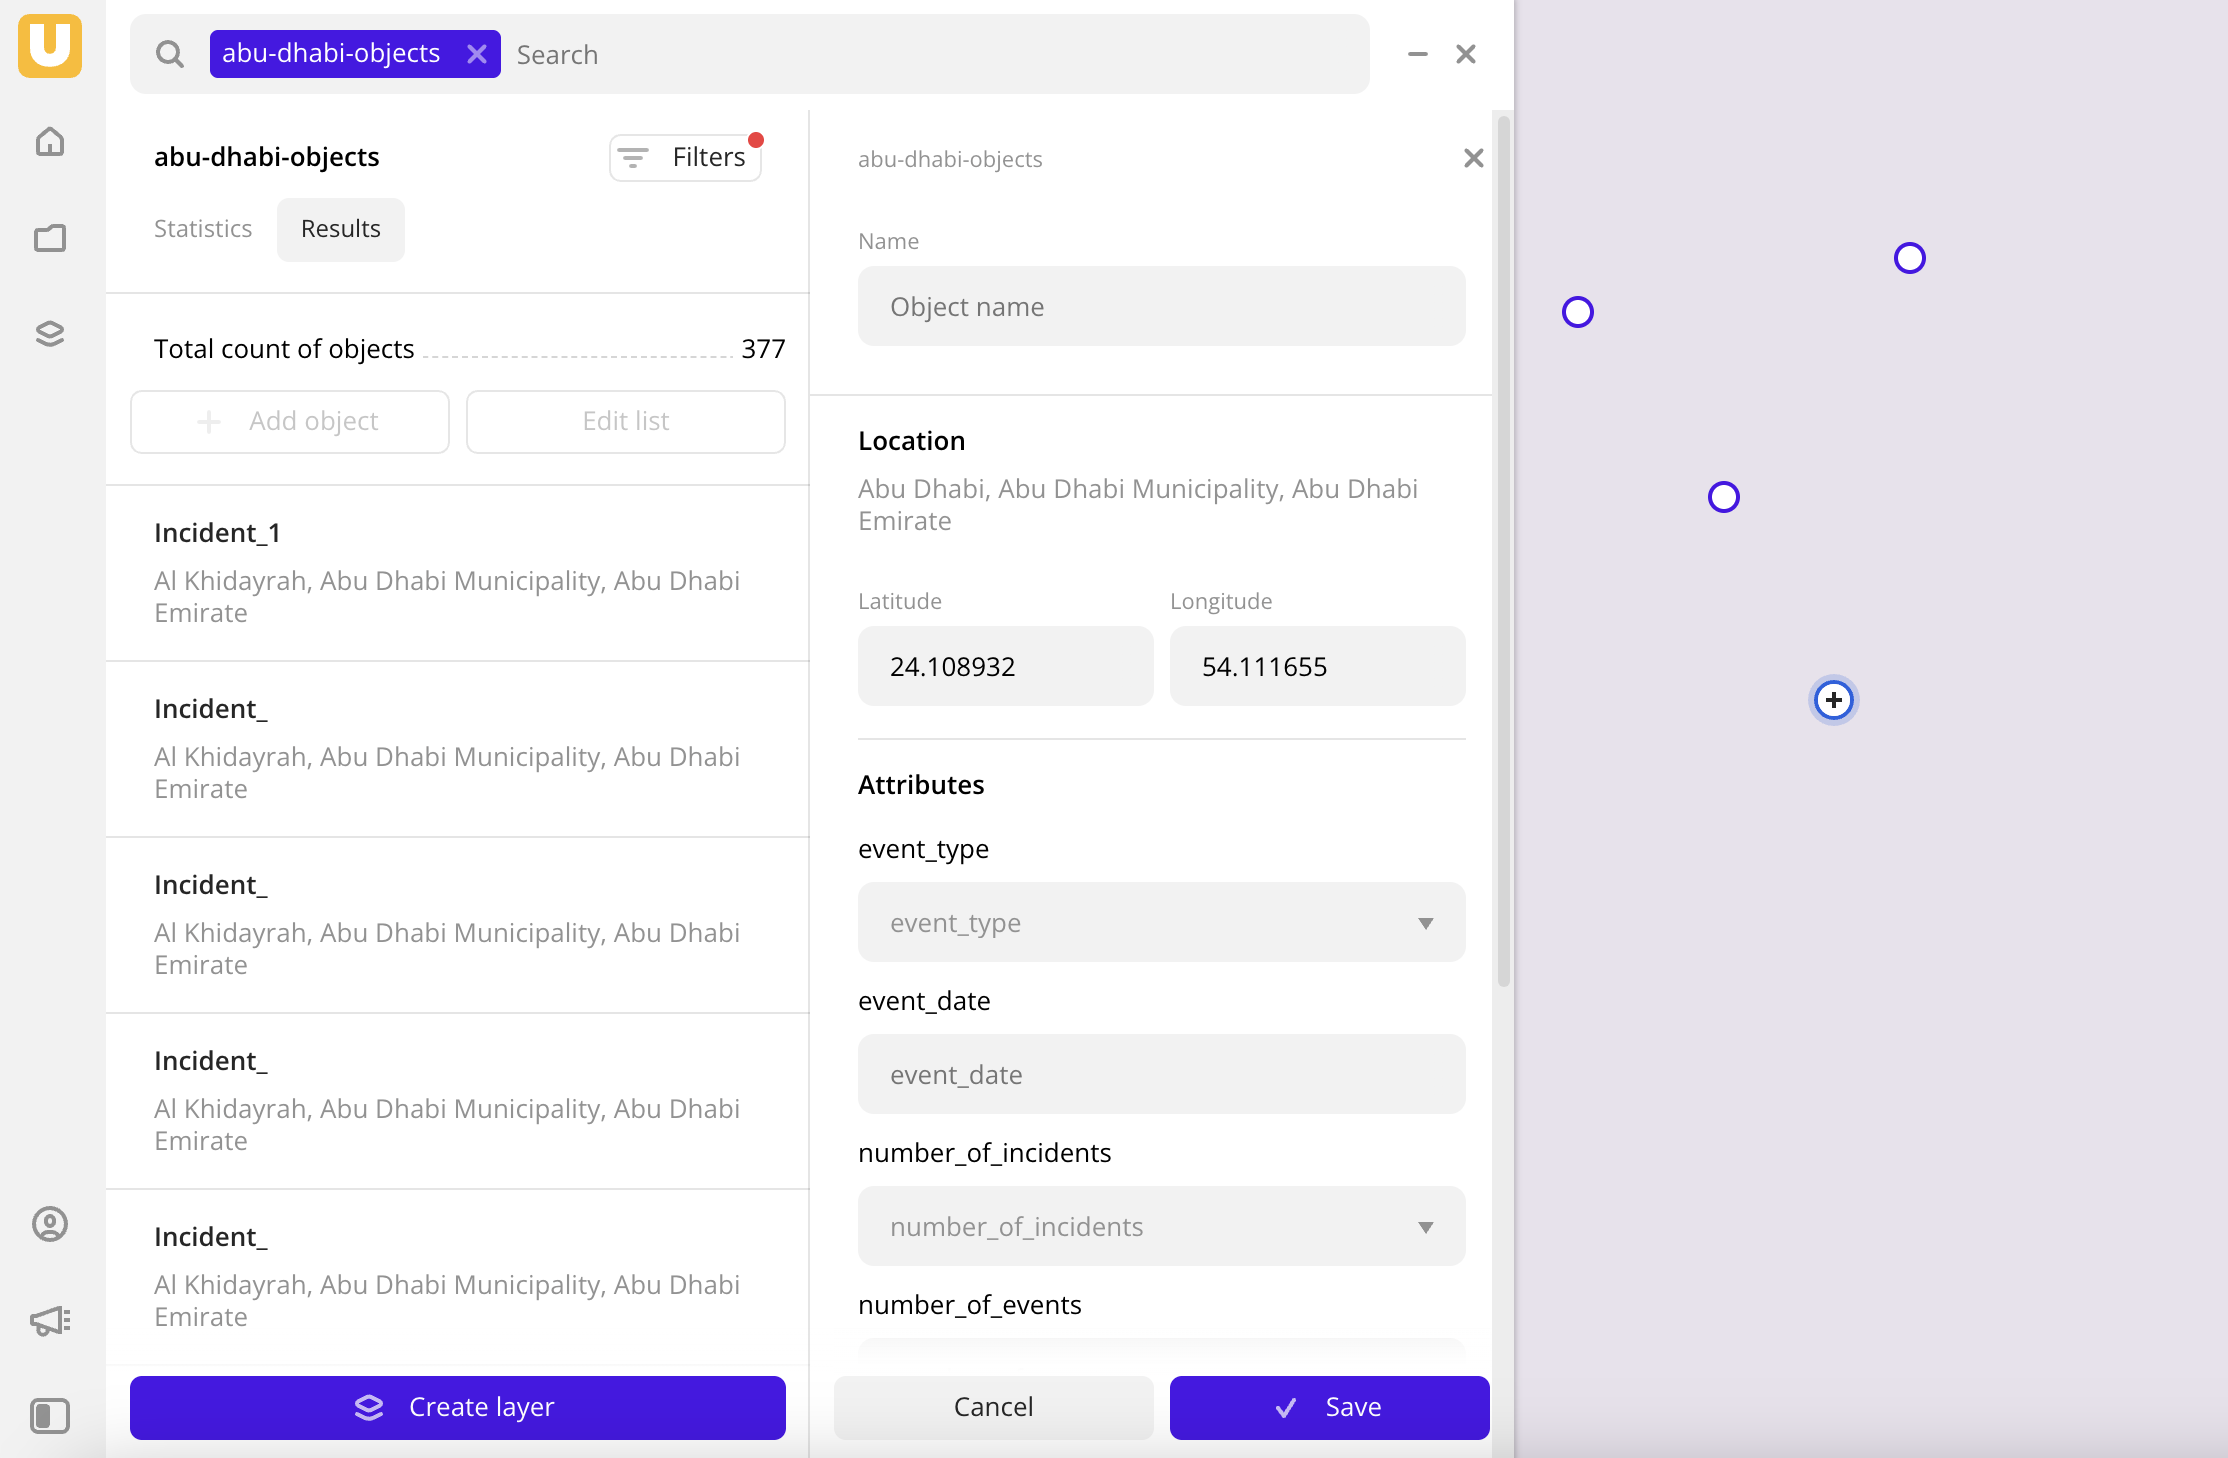The width and height of the screenshot is (2228, 1458).
Task: Switch to the Statistics tab
Action: 203,229
